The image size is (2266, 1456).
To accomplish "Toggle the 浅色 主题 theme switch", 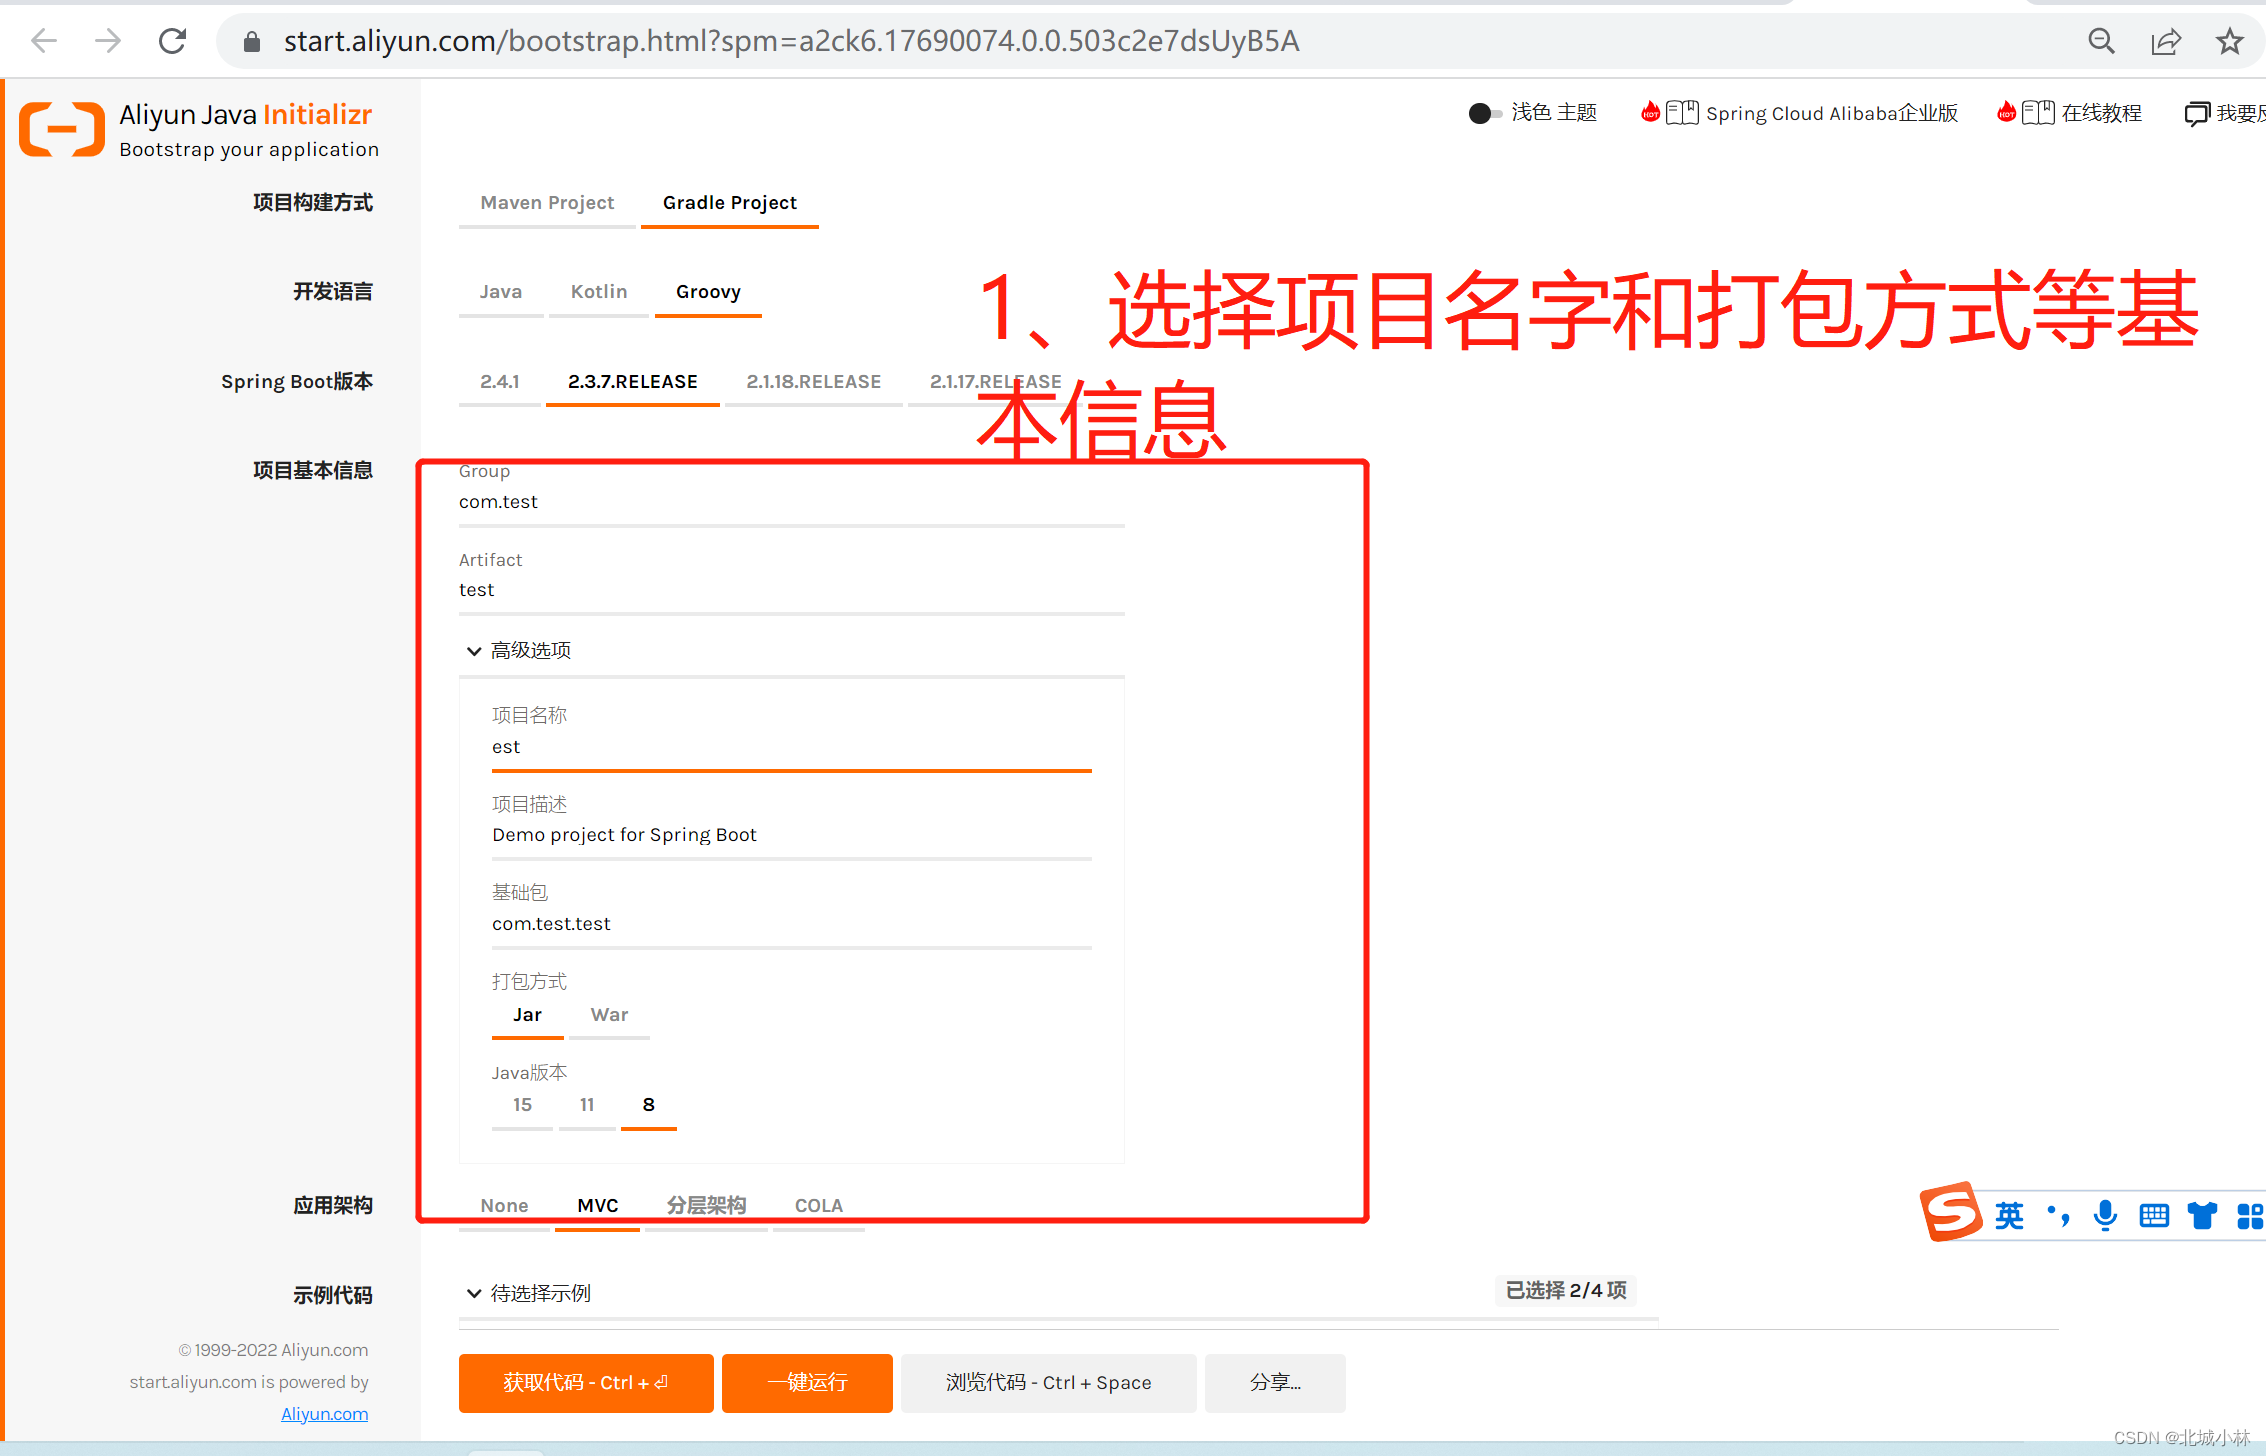I will click(1485, 113).
